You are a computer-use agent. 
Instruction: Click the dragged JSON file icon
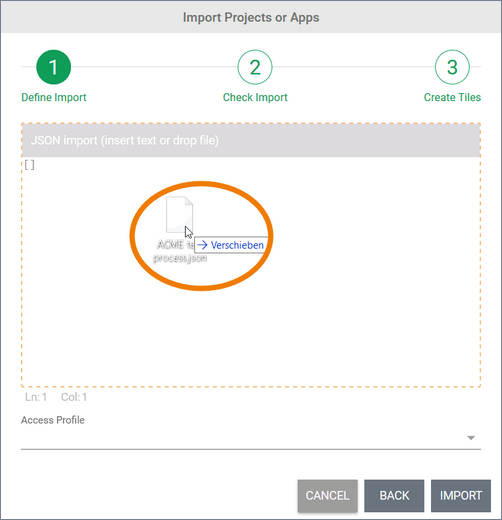(180, 215)
